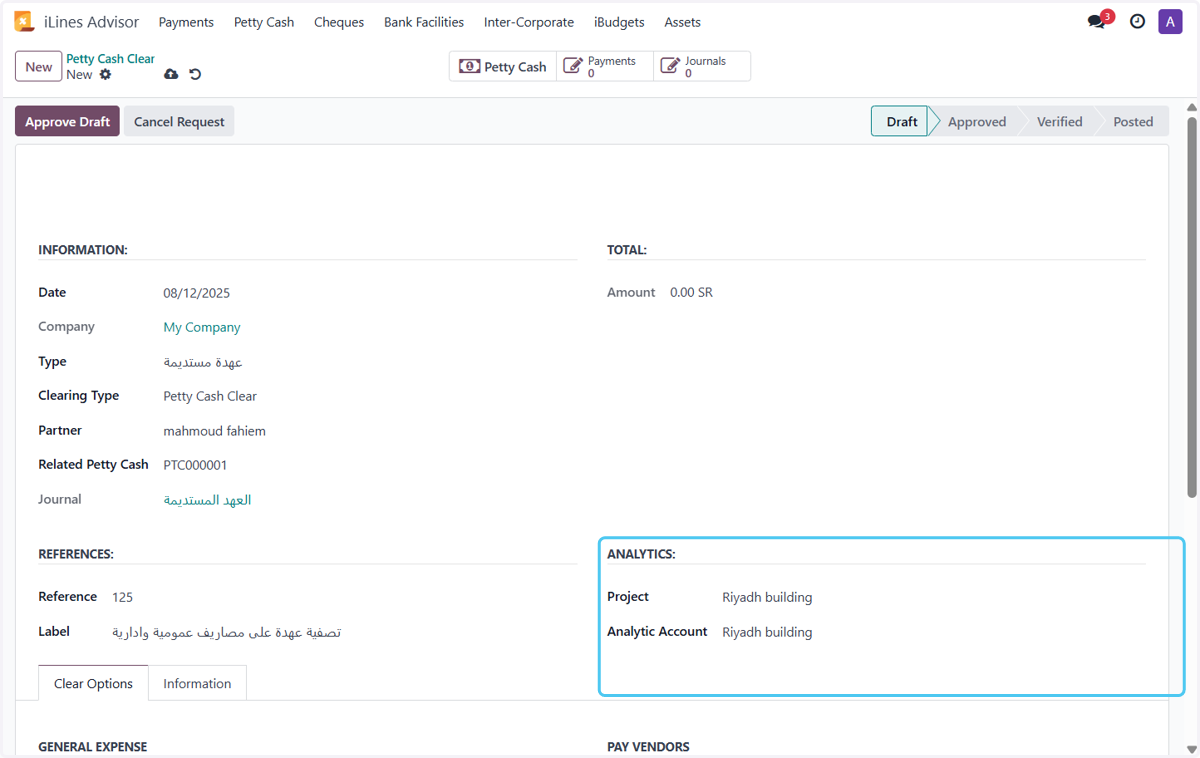
Task: Select the Verified status stage
Action: pos(1059,122)
